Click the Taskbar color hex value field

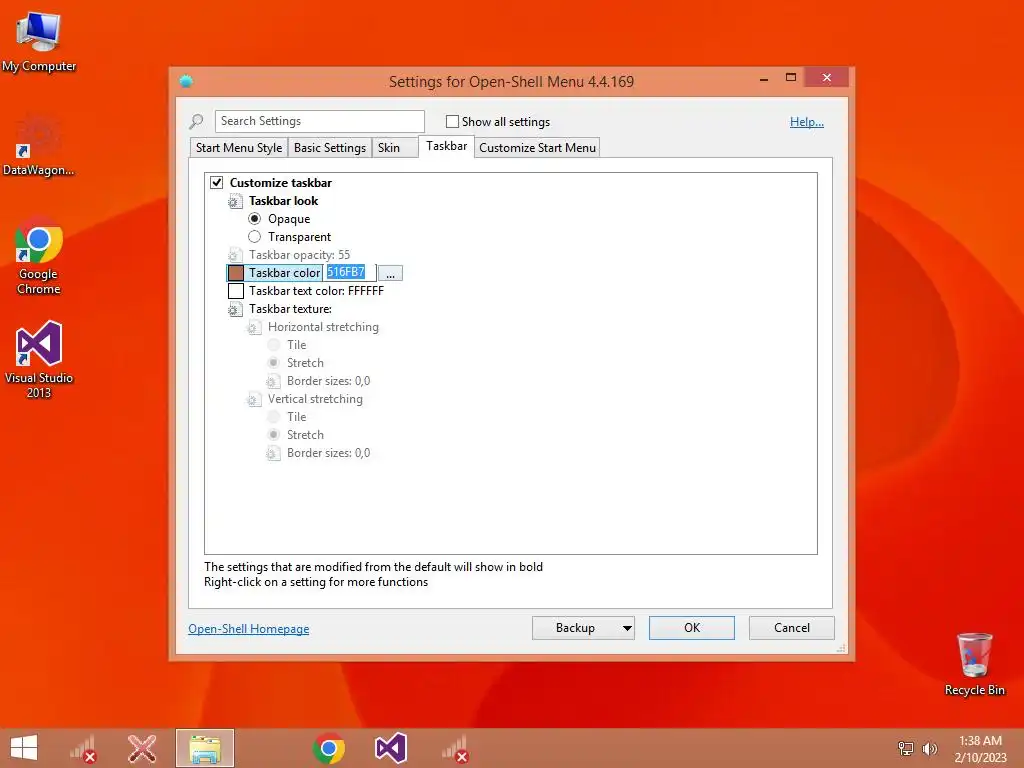[x=349, y=272]
